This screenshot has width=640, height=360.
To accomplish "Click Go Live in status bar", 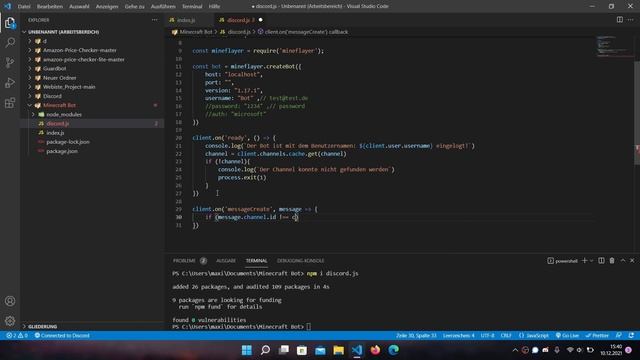I will pyautogui.click(x=567, y=336).
